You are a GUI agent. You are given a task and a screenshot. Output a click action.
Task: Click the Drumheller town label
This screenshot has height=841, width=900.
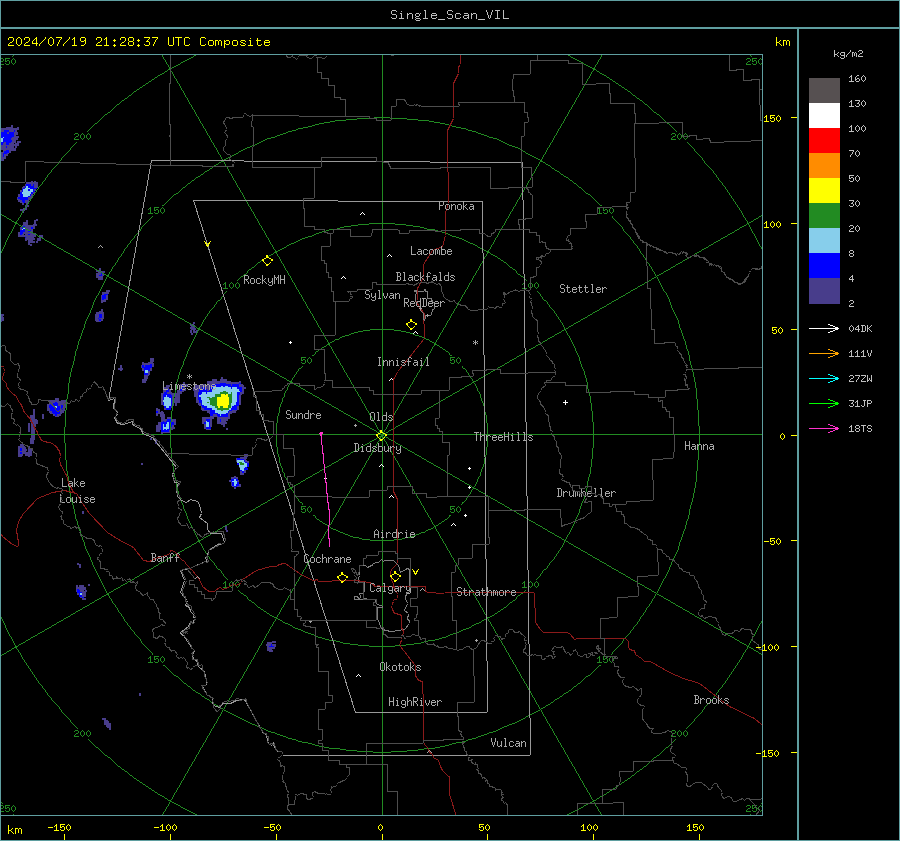586,493
